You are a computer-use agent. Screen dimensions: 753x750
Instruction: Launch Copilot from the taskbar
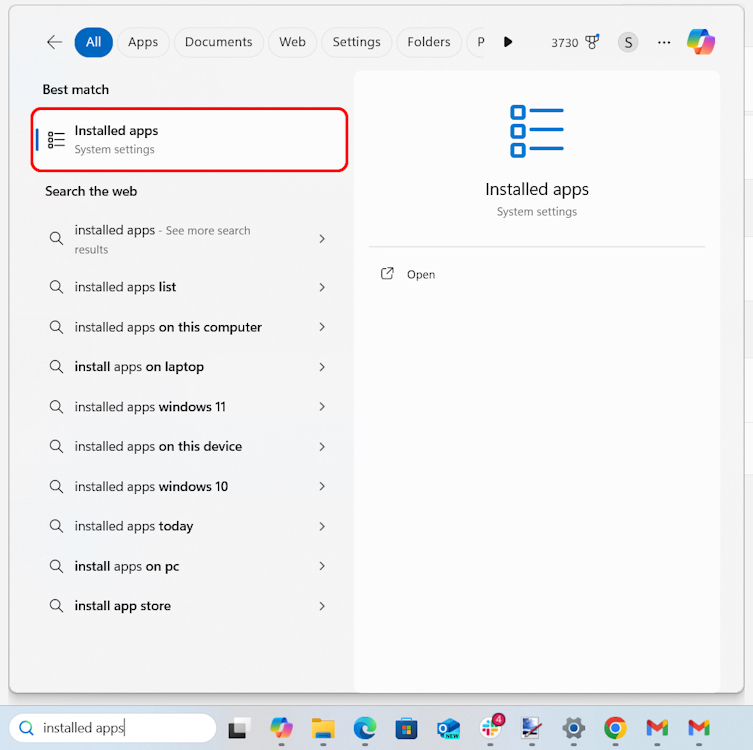coord(281,728)
